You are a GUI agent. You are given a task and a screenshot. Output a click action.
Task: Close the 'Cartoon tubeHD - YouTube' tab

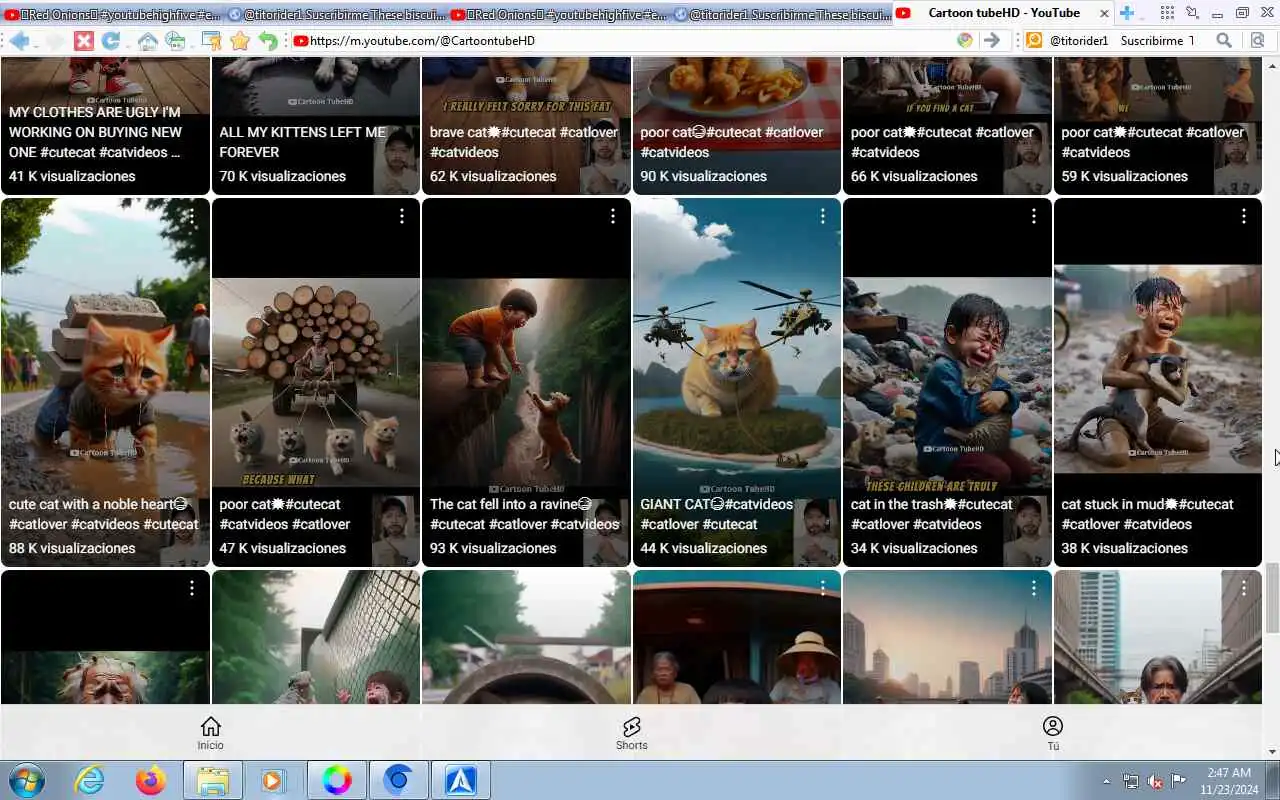point(1104,13)
